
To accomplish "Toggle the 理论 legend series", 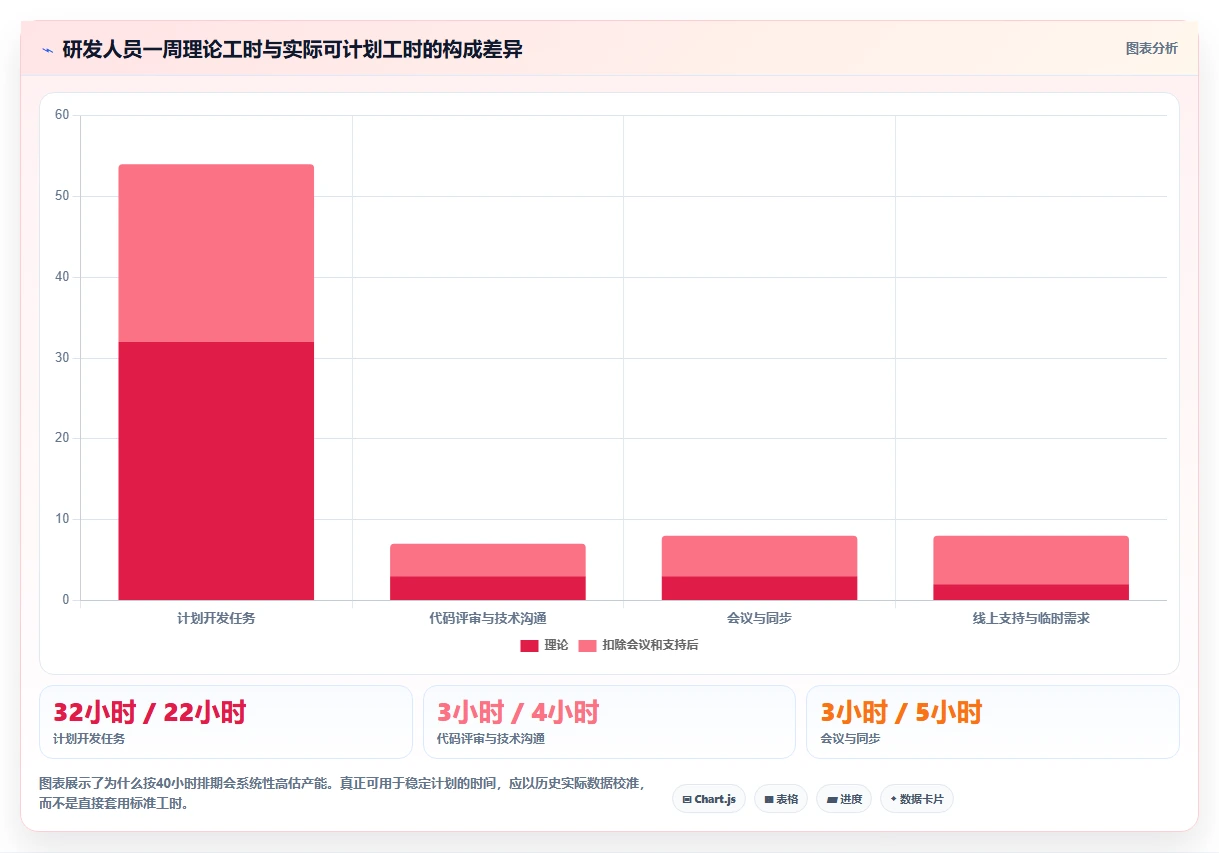I will click(x=544, y=645).
